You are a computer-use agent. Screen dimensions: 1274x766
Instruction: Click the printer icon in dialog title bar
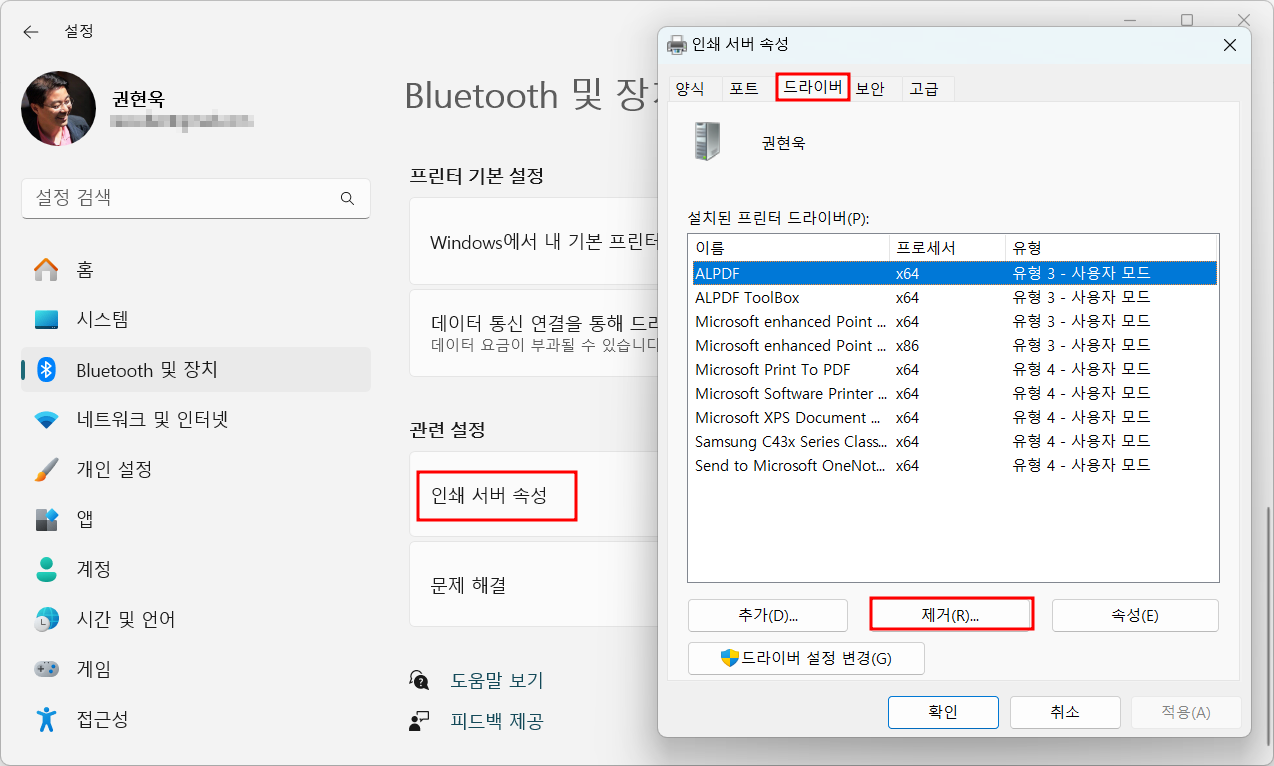(x=677, y=44)
